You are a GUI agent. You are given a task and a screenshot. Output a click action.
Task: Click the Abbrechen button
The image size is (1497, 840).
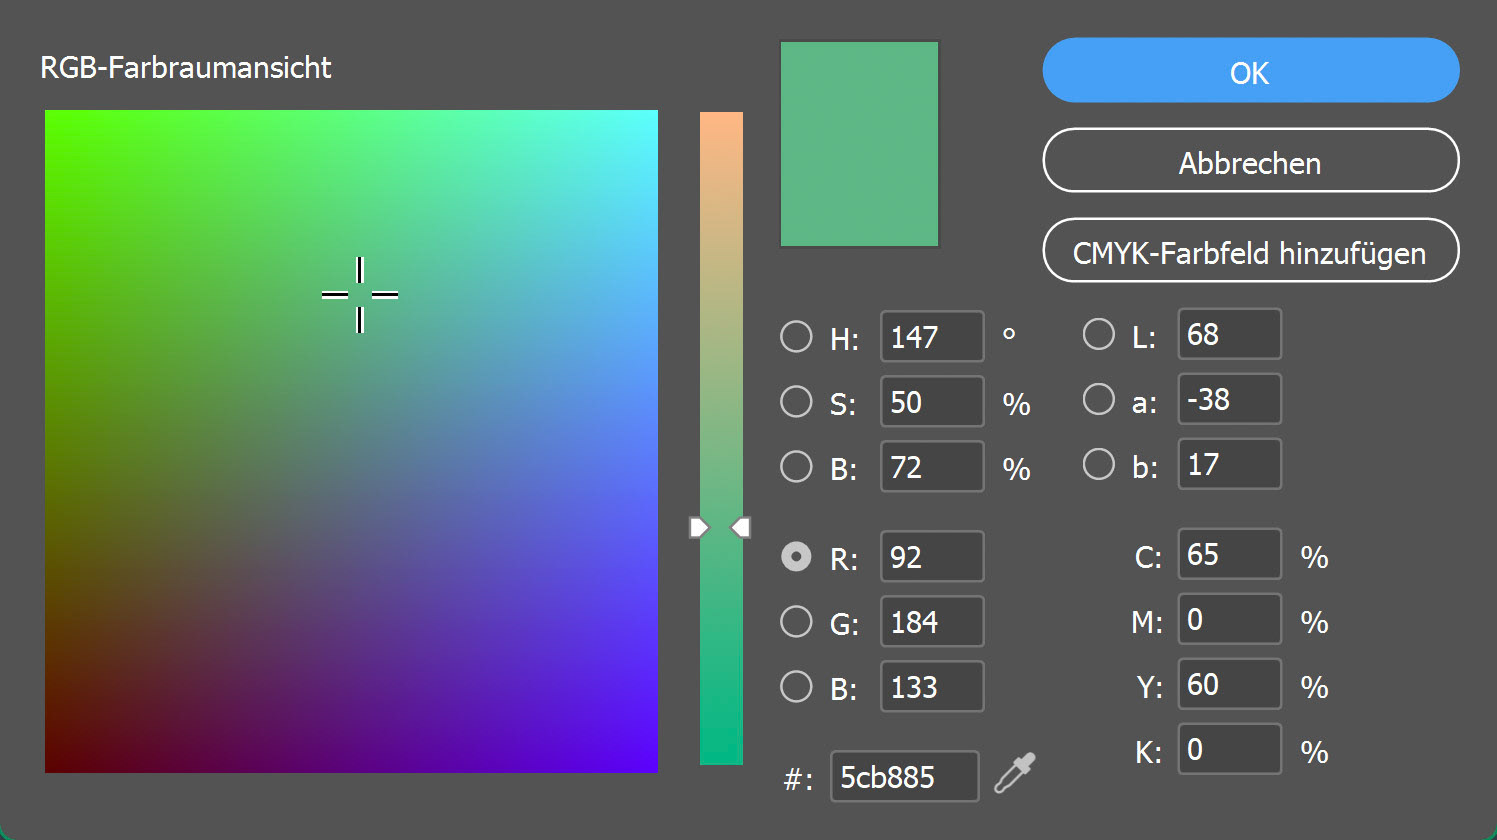click(x=1250, y=160)
